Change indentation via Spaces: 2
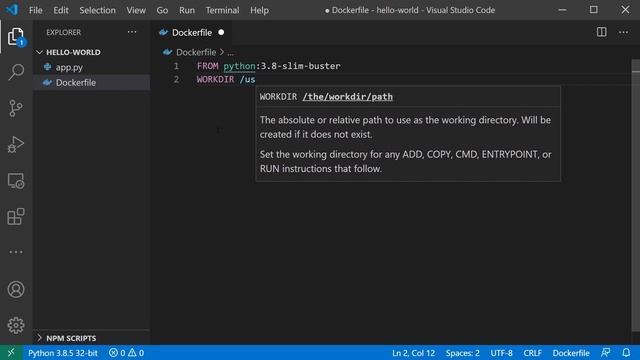The width and height of the screenshot is (640, 360). click(462, 353)
